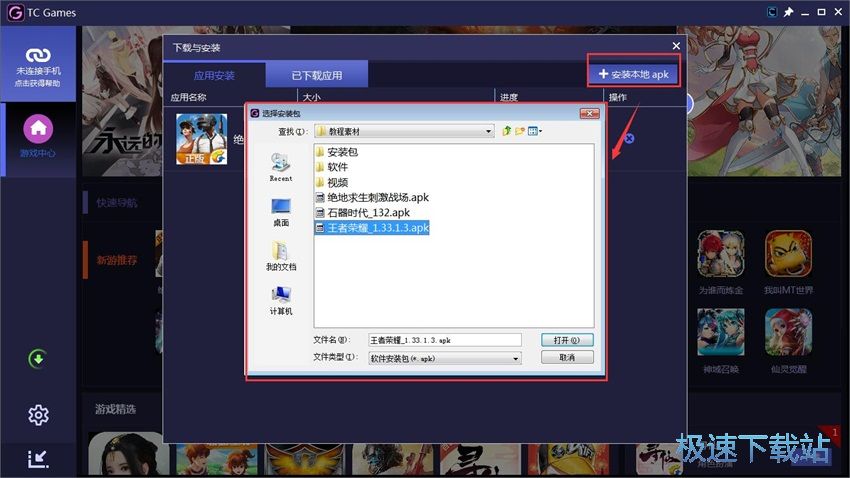
Task: Open the unconnected phone help icon
Action: point(38,55)
